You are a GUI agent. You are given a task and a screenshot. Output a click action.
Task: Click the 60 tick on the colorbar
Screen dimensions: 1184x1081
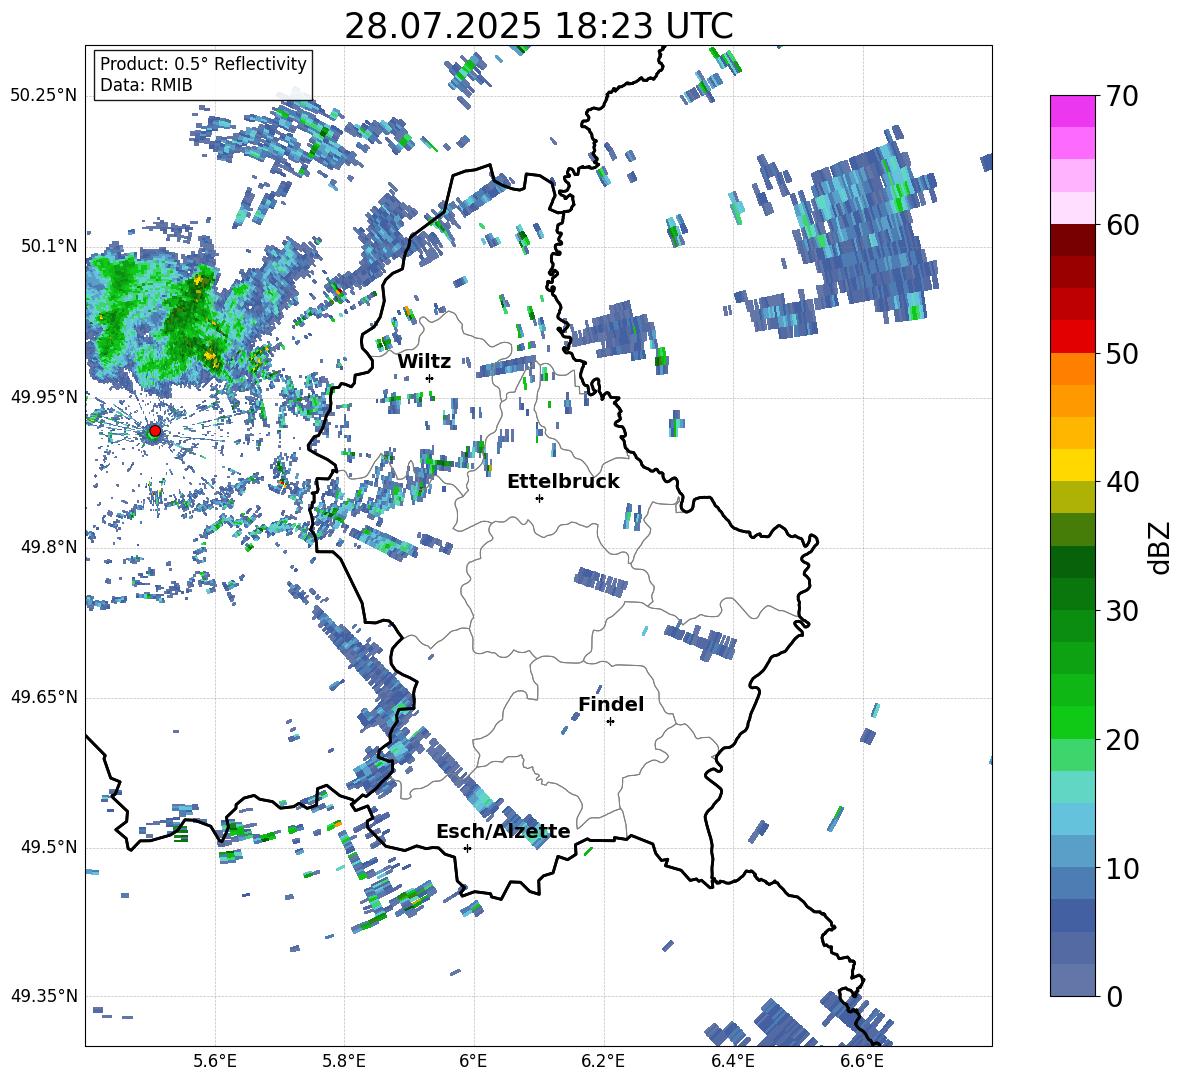pyautogui.click(x=1122, y=225)
